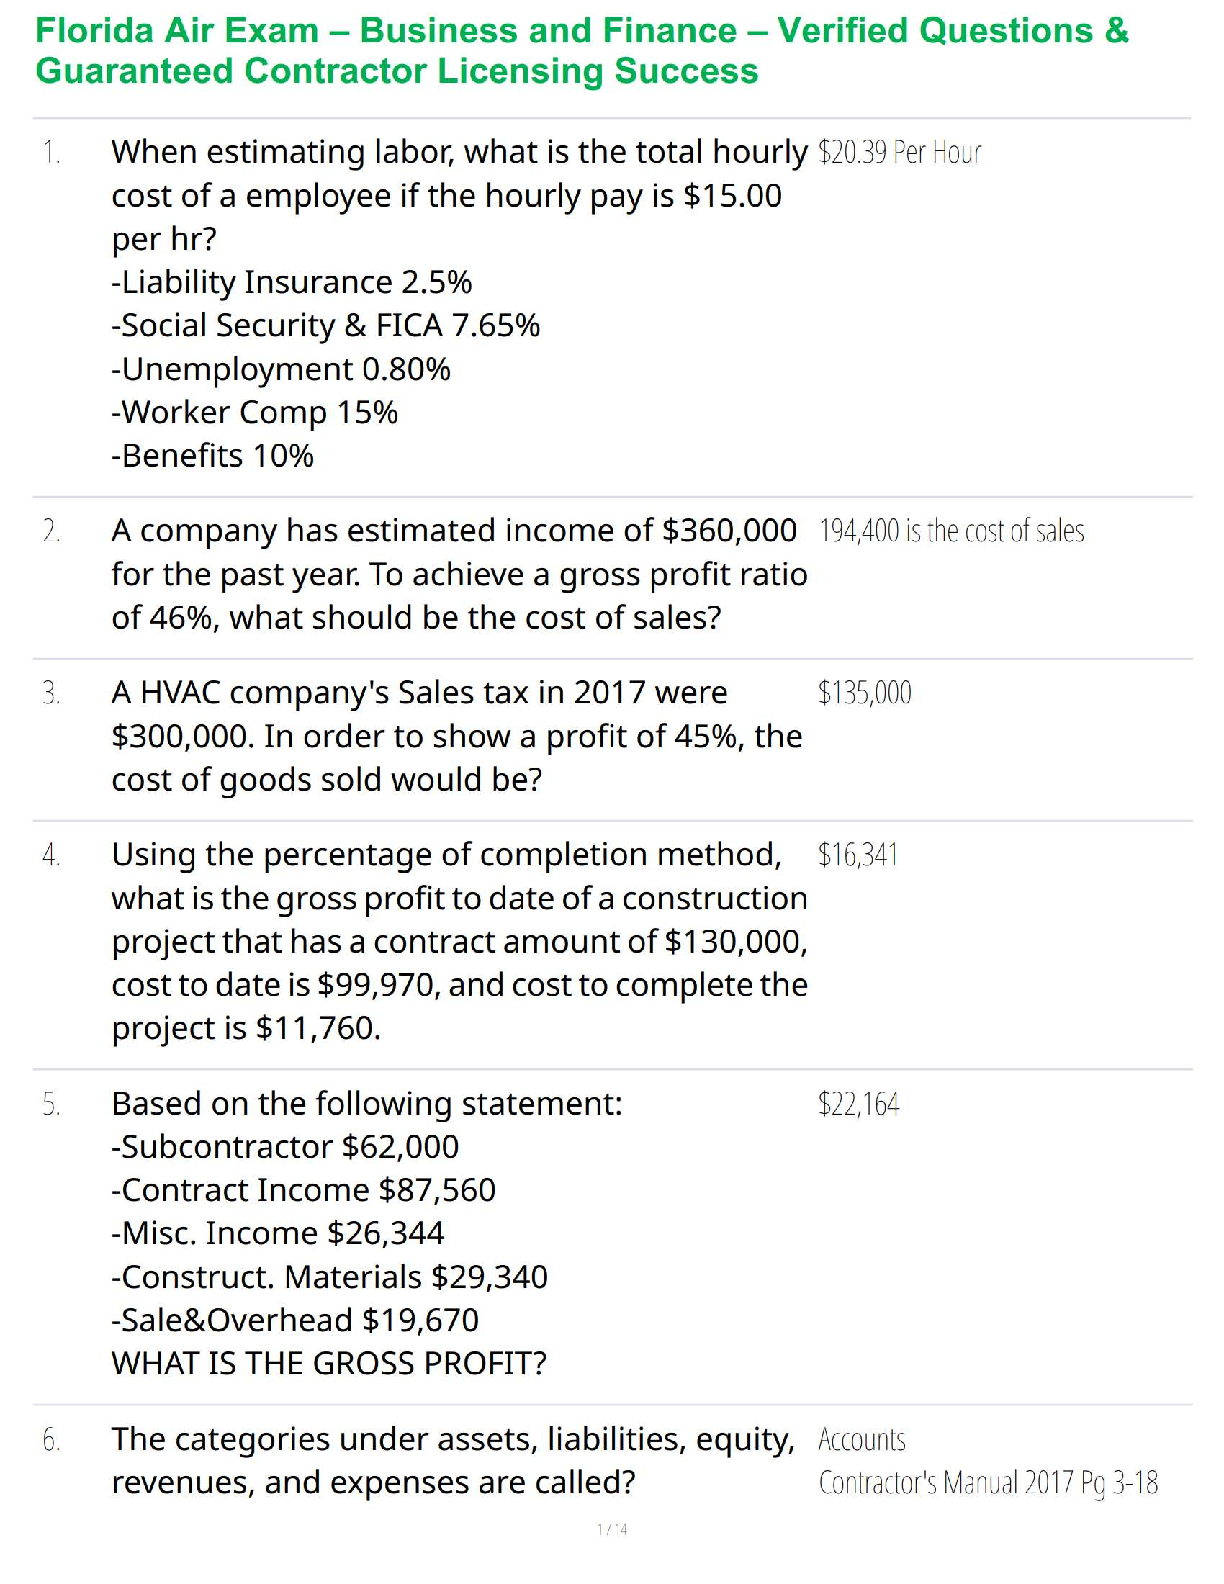This screenshot has height=1584, width=1224.
Task: Click question number 6 marker
Action: point(51,1440)
